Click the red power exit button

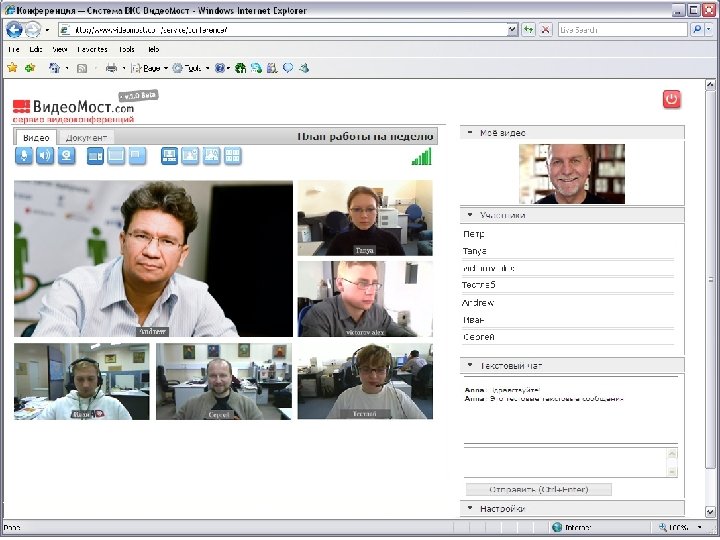tap(671, 99)
